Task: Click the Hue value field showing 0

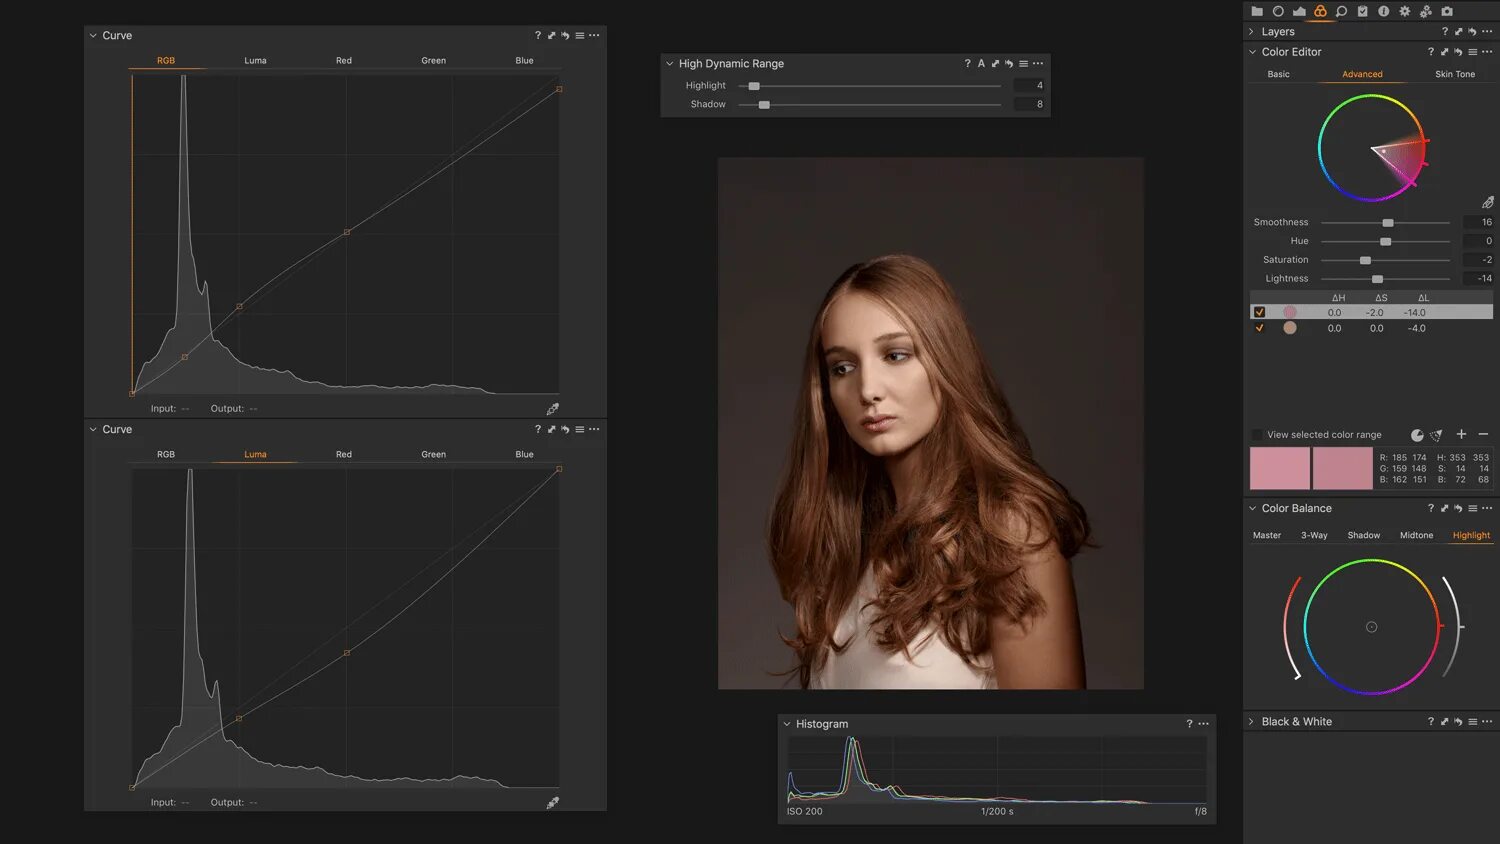Action: (1478, 241)
